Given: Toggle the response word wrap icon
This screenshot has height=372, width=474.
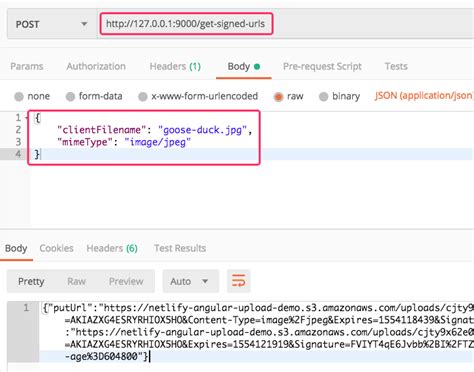Looking at the screenshot, I should pyautogui.click(x=239, y=281).
